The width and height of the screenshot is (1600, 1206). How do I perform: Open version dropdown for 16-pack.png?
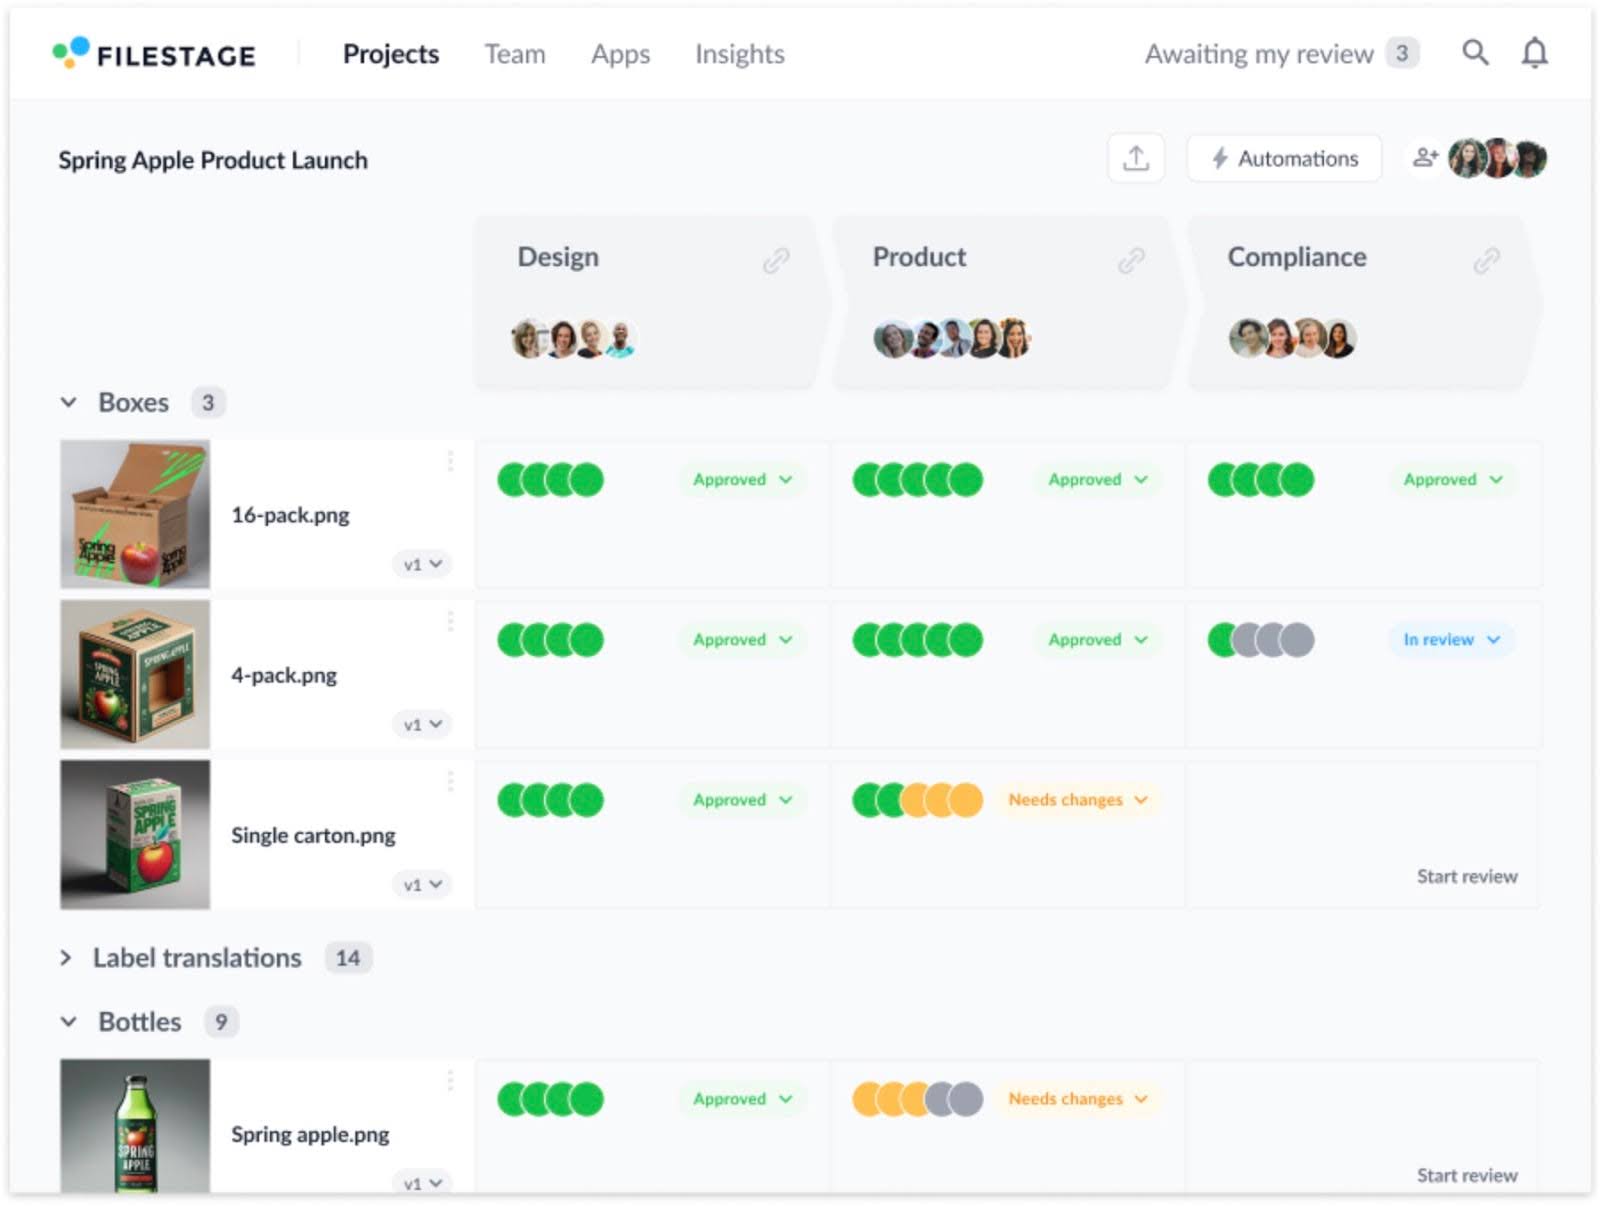[421, 564]
